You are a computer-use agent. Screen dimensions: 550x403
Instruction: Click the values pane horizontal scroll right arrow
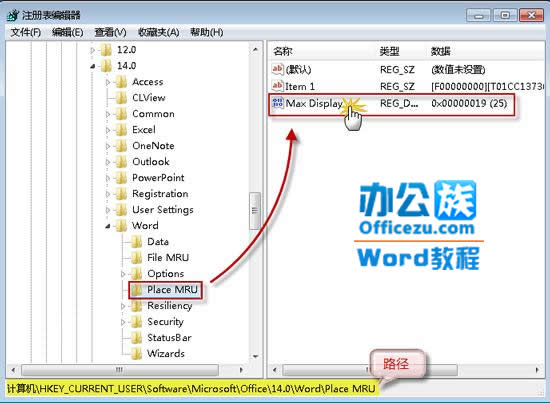point(537,370)
